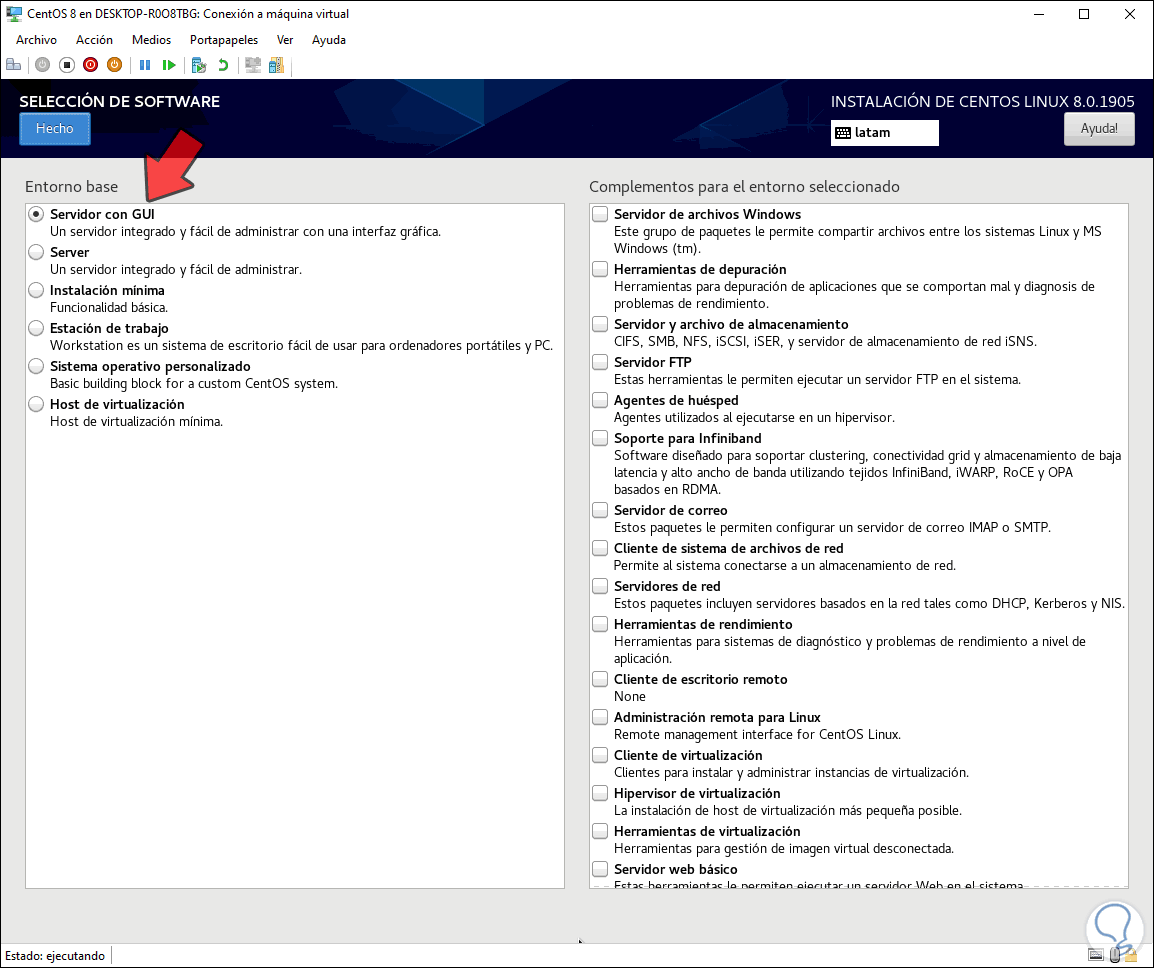Viewport: 1154px width, 968px height.
Task: Click the red Shut Down icon
Action: click(91, 66)
